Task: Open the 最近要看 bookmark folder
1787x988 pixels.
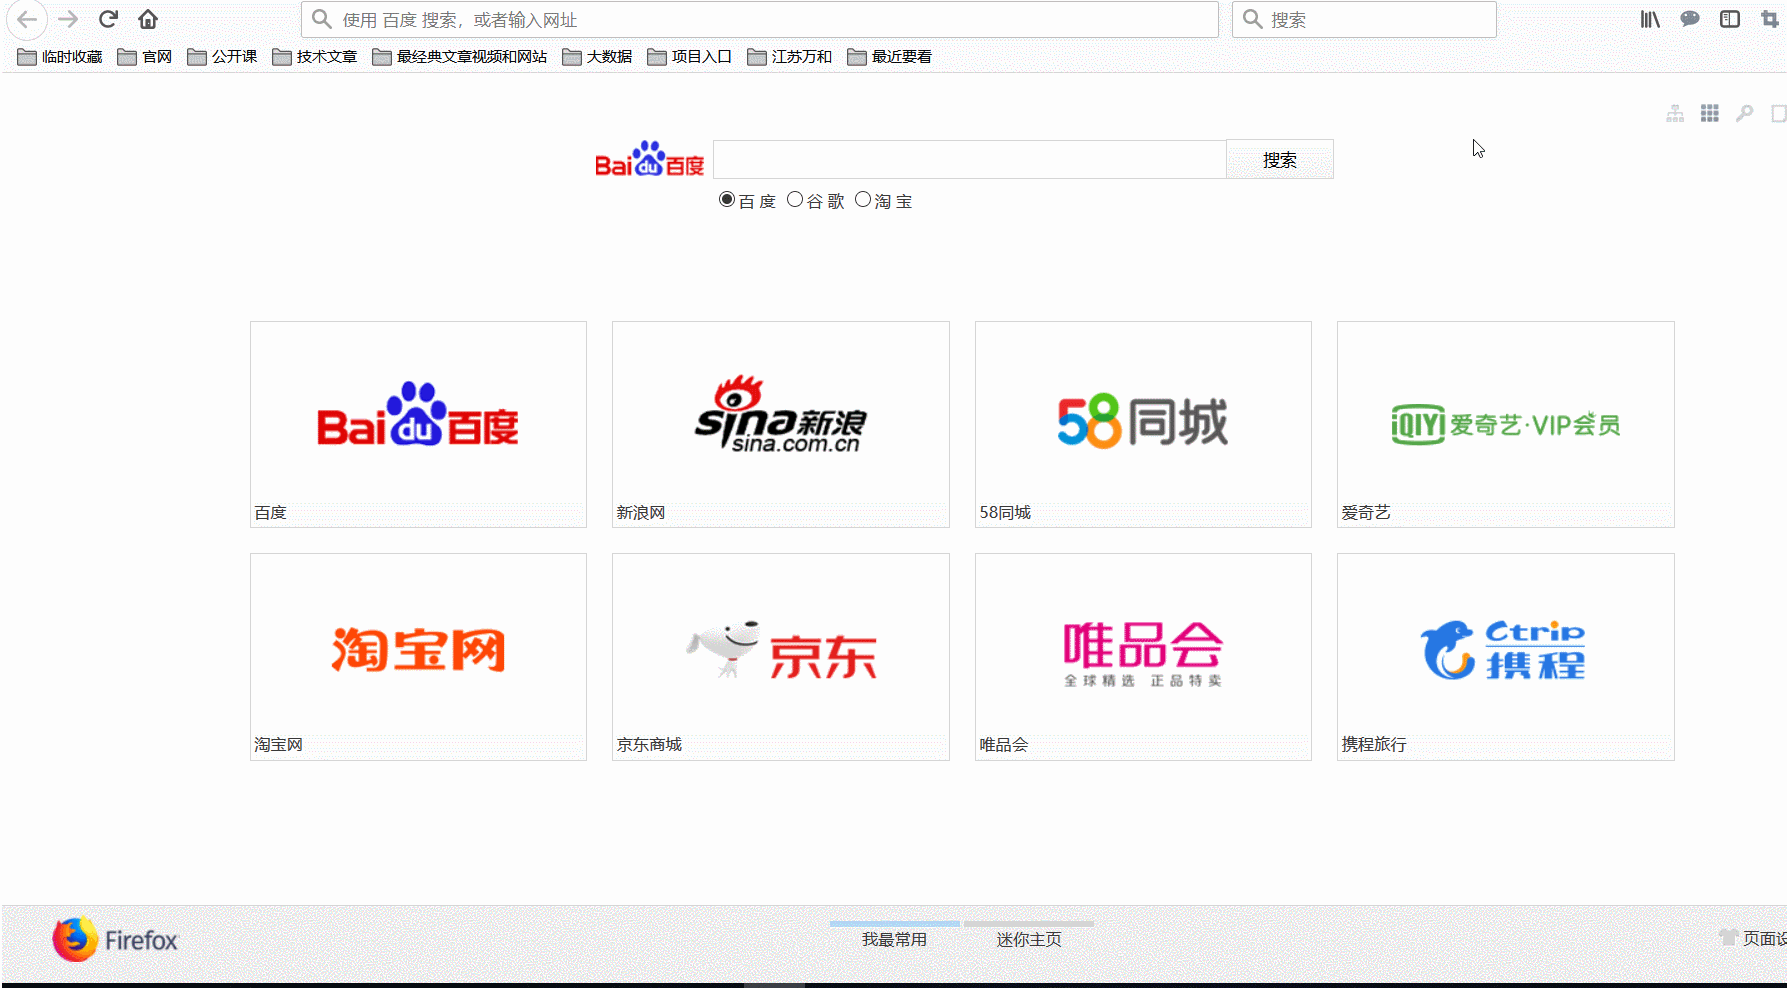Action: (890, 57)
